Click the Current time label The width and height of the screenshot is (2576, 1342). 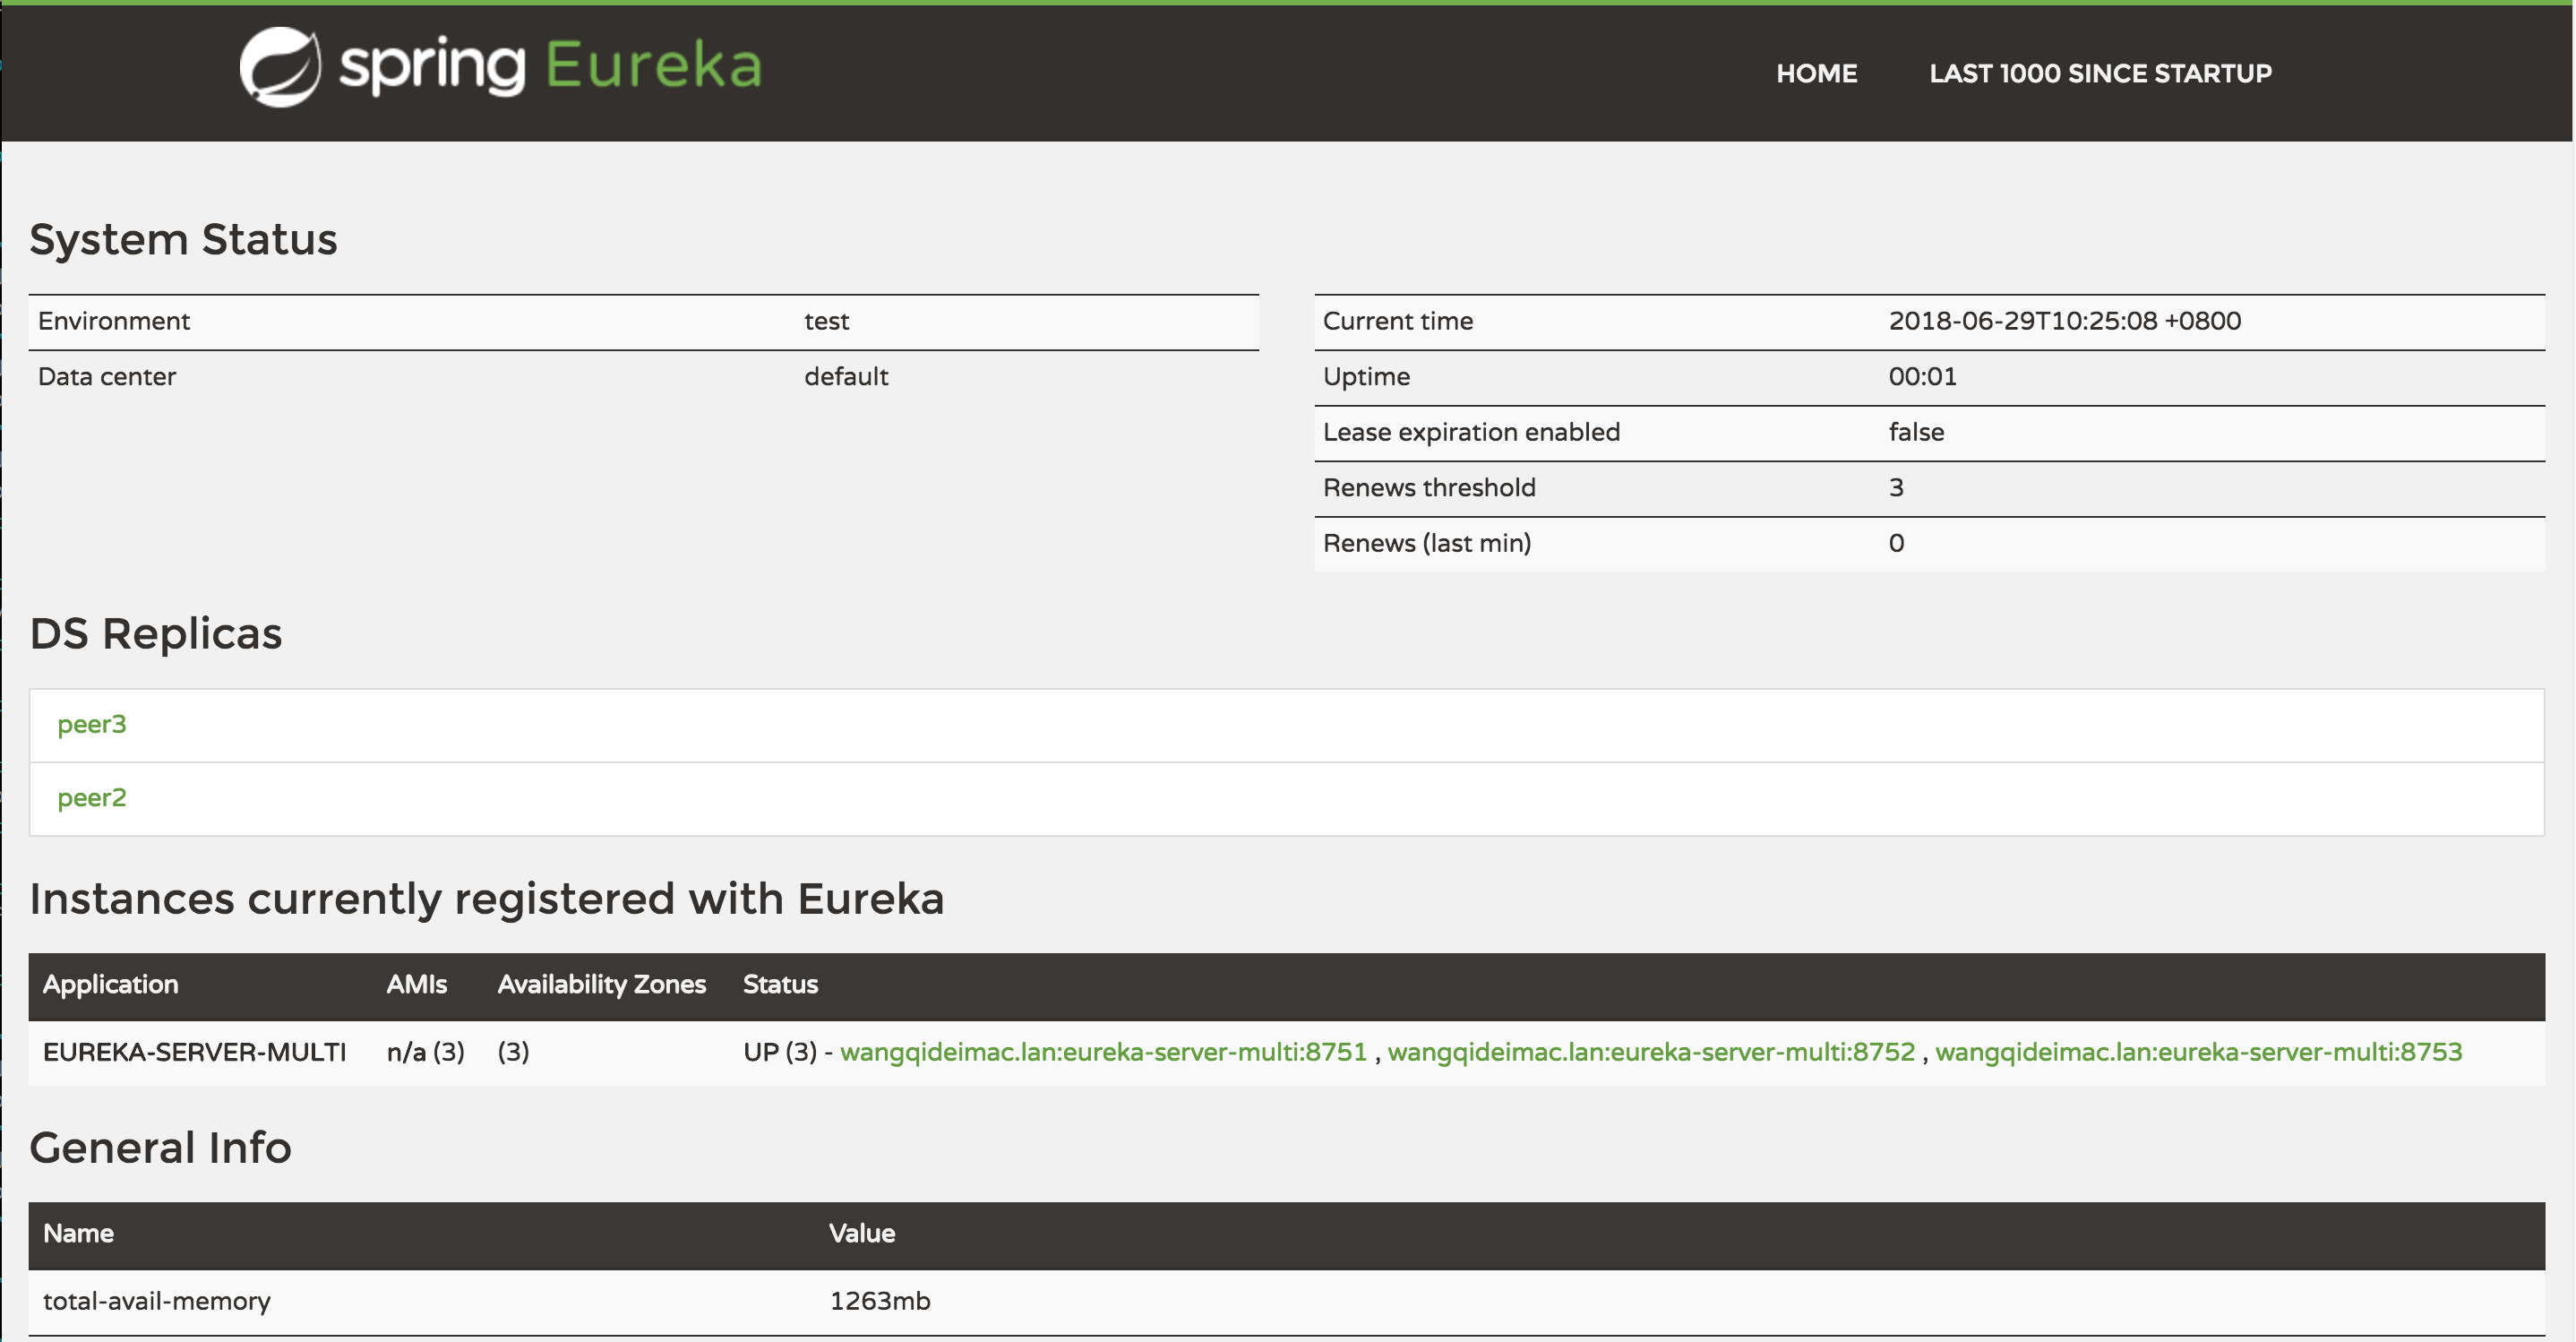click(x=1398, y=321)
